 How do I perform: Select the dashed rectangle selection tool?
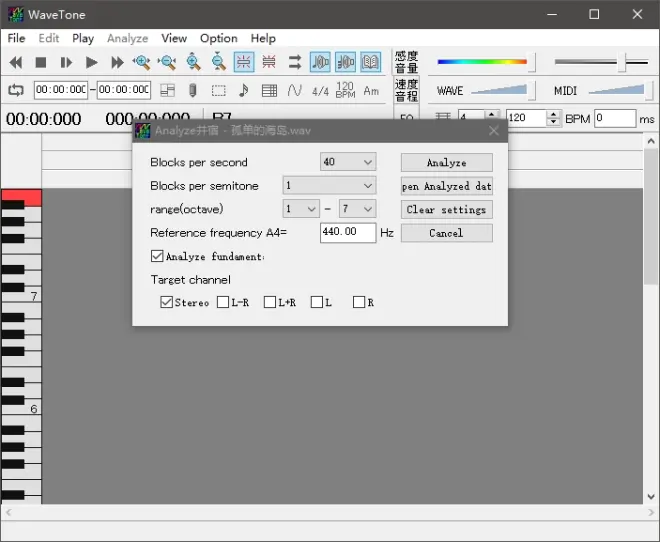point(218,90)
